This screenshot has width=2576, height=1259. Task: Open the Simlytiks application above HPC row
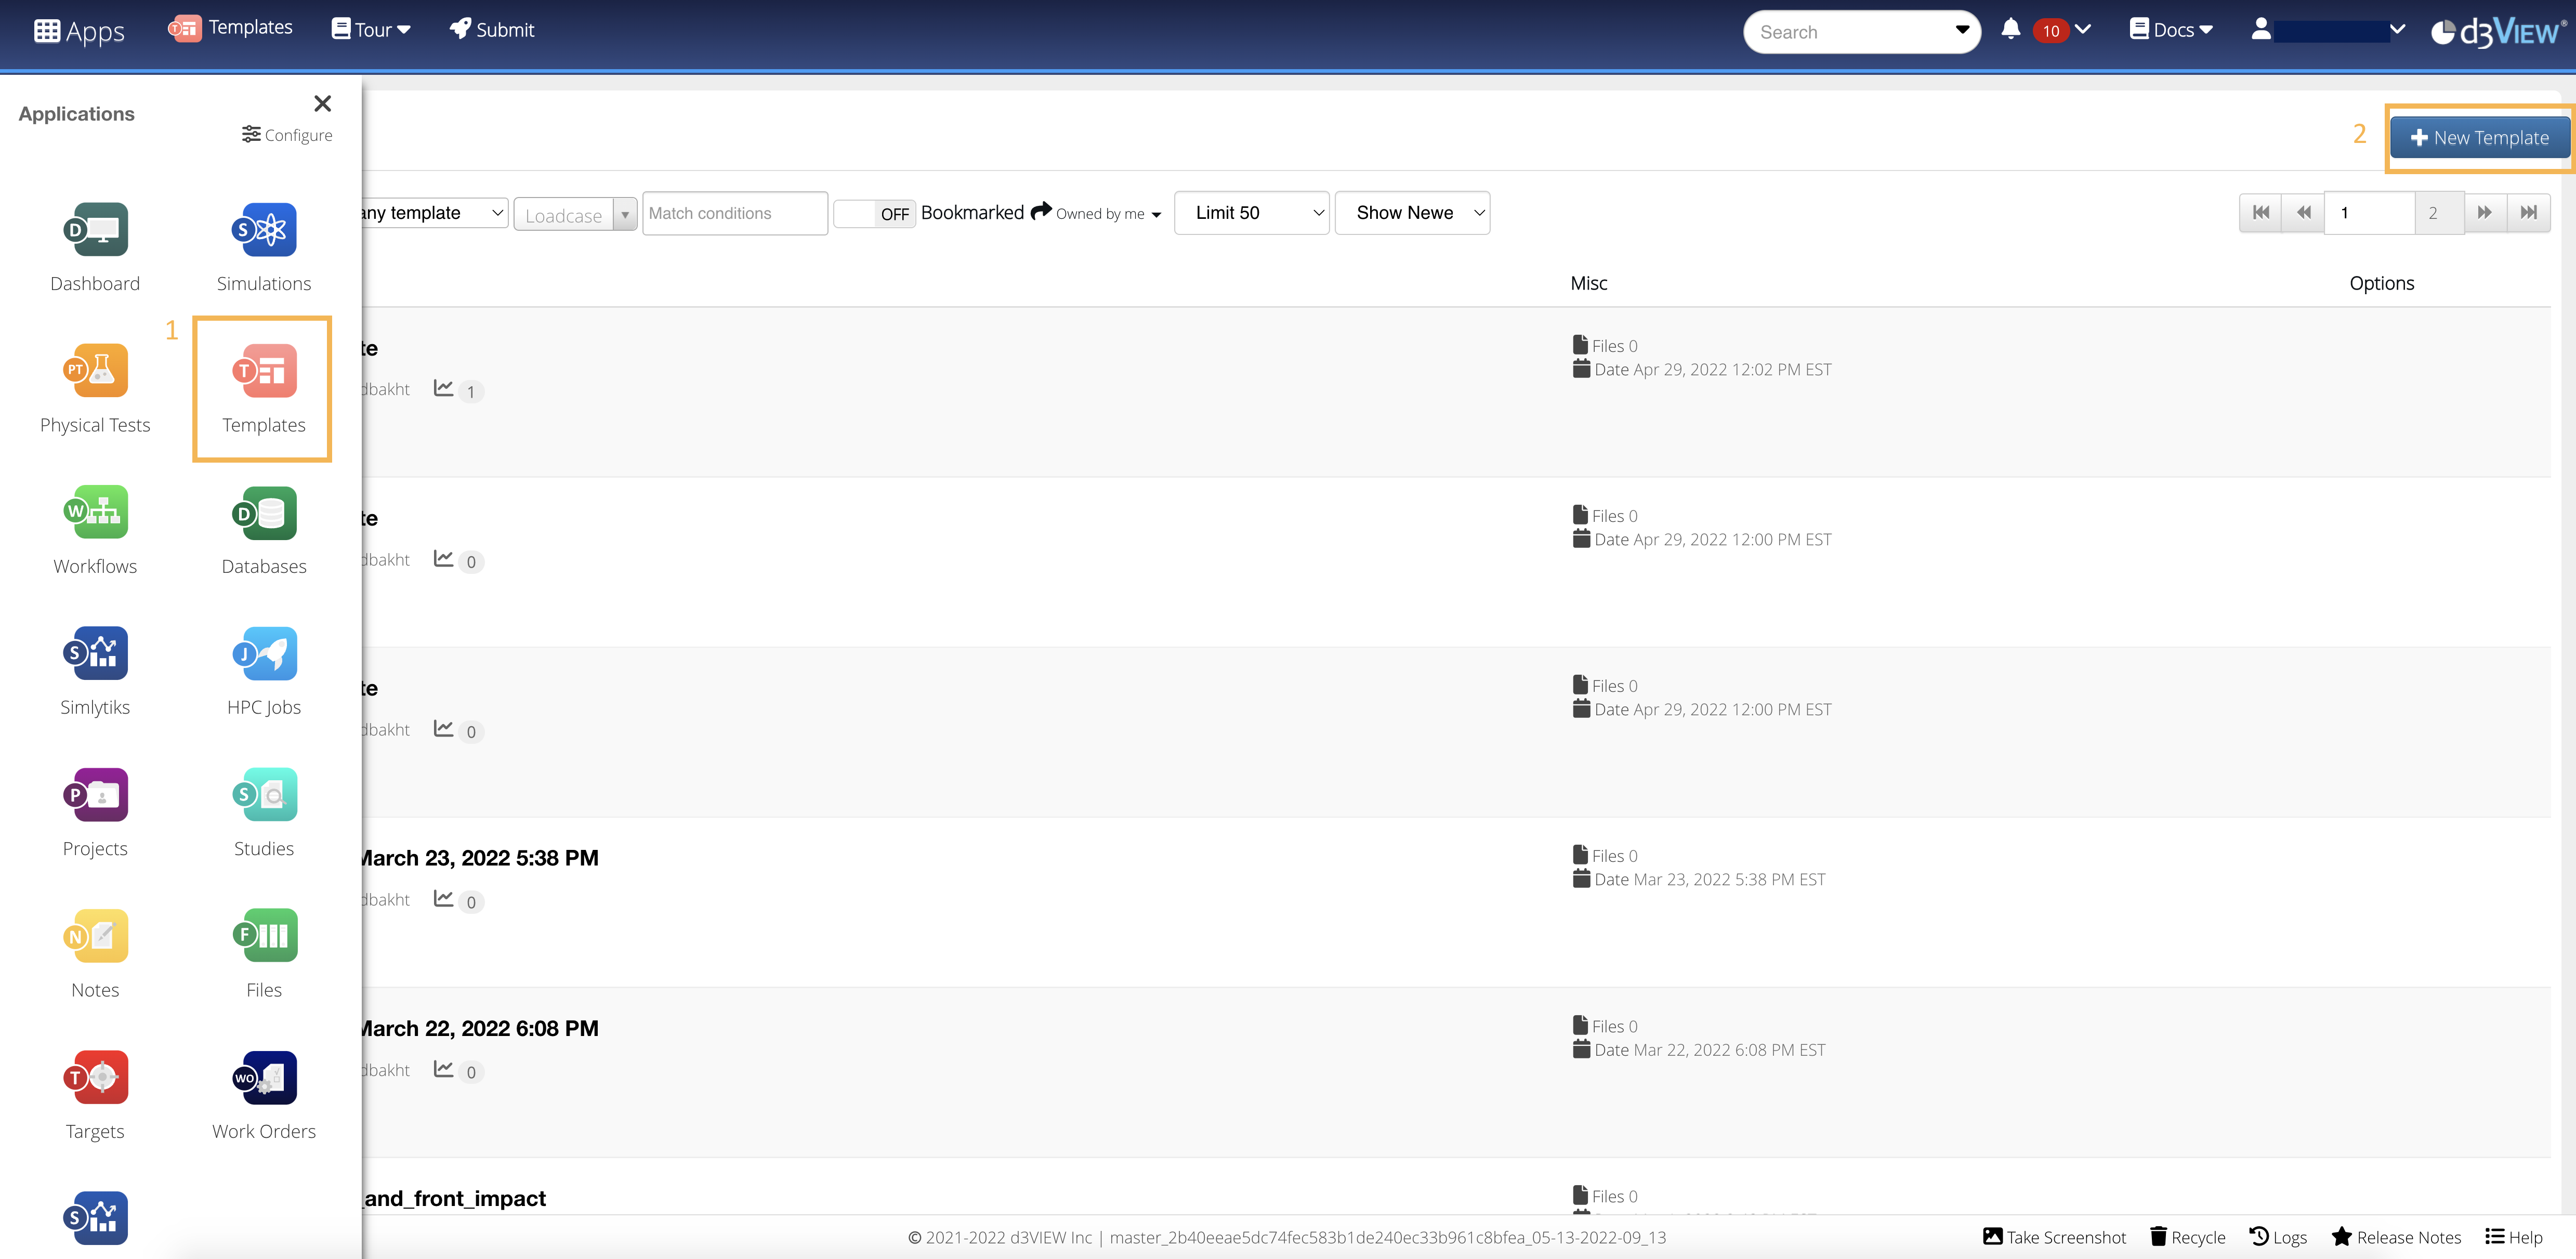[x=95, y=671]
